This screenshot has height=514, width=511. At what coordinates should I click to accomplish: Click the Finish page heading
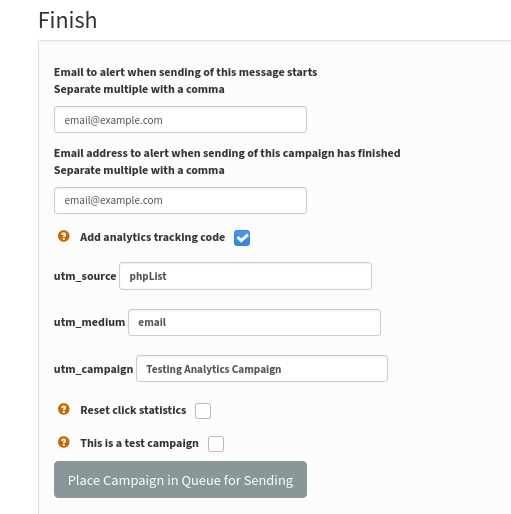click(68, 20)
